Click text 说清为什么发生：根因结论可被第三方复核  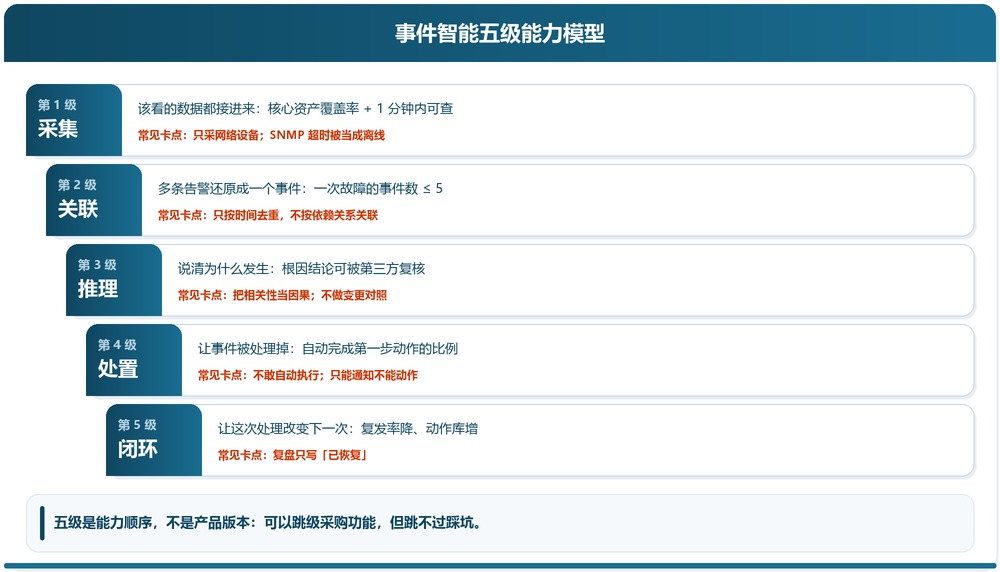(x=301, y=268)
